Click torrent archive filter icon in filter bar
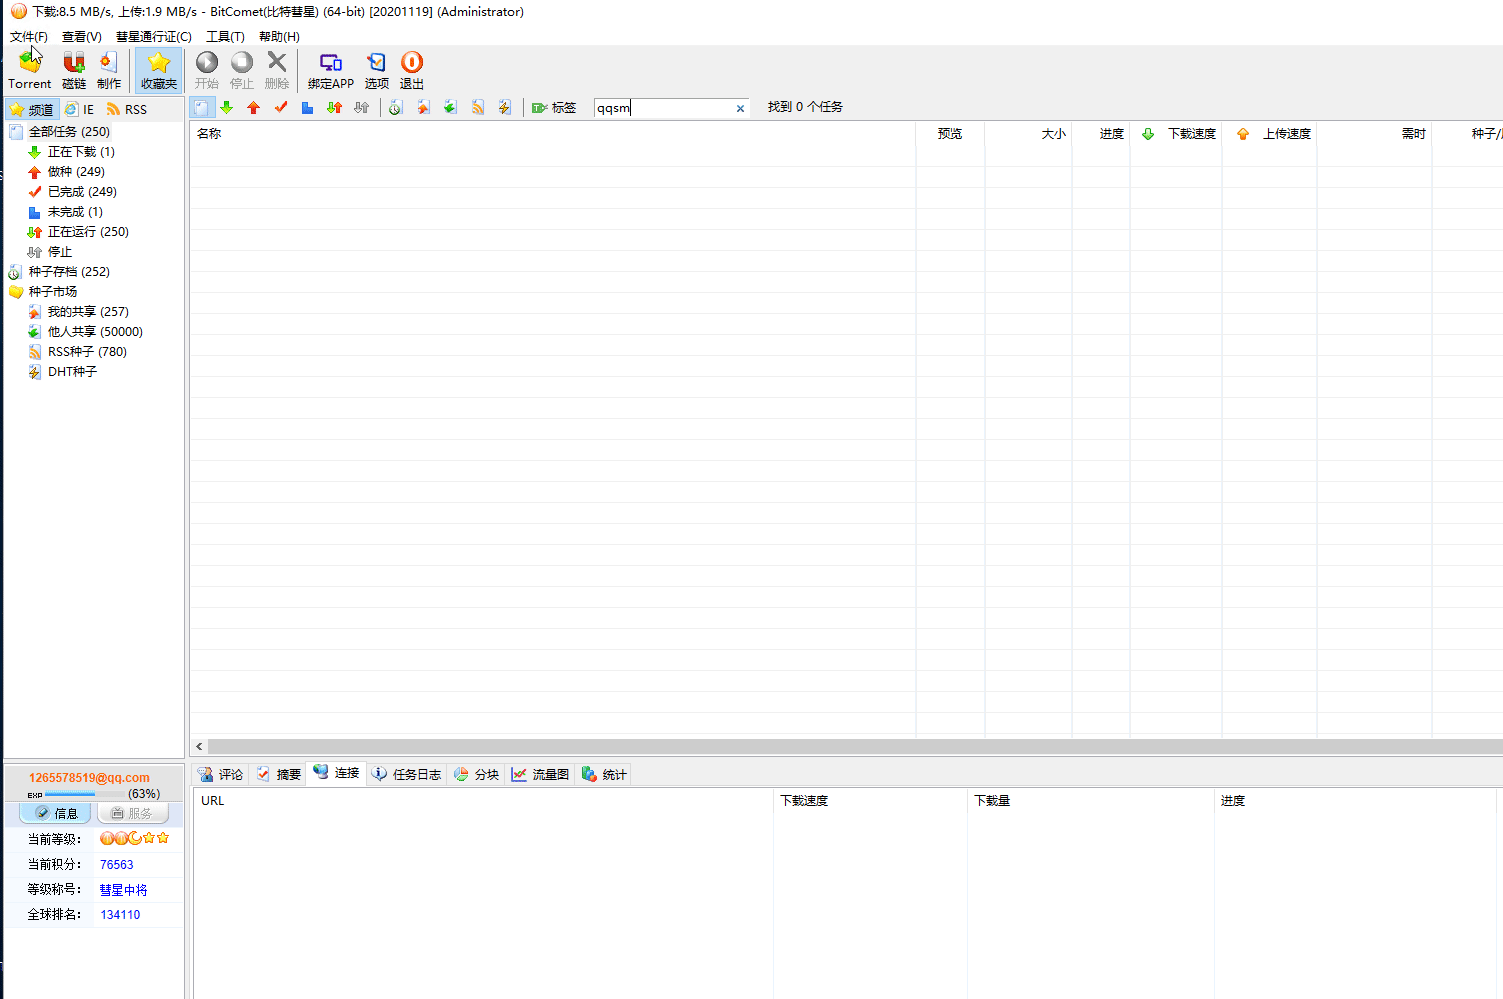 pos(396,107)
